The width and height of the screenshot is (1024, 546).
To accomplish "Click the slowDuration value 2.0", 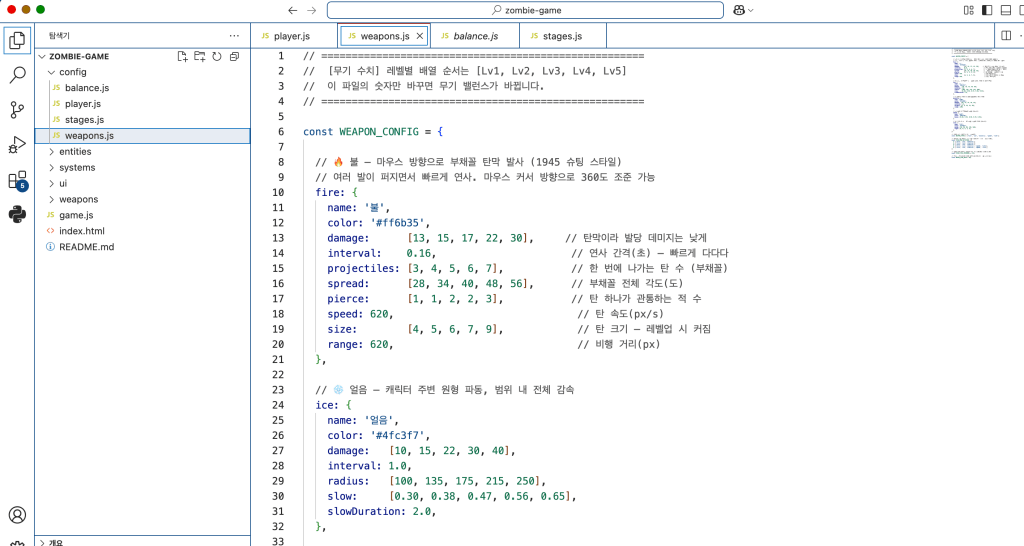I will click(x=422, y=511).
